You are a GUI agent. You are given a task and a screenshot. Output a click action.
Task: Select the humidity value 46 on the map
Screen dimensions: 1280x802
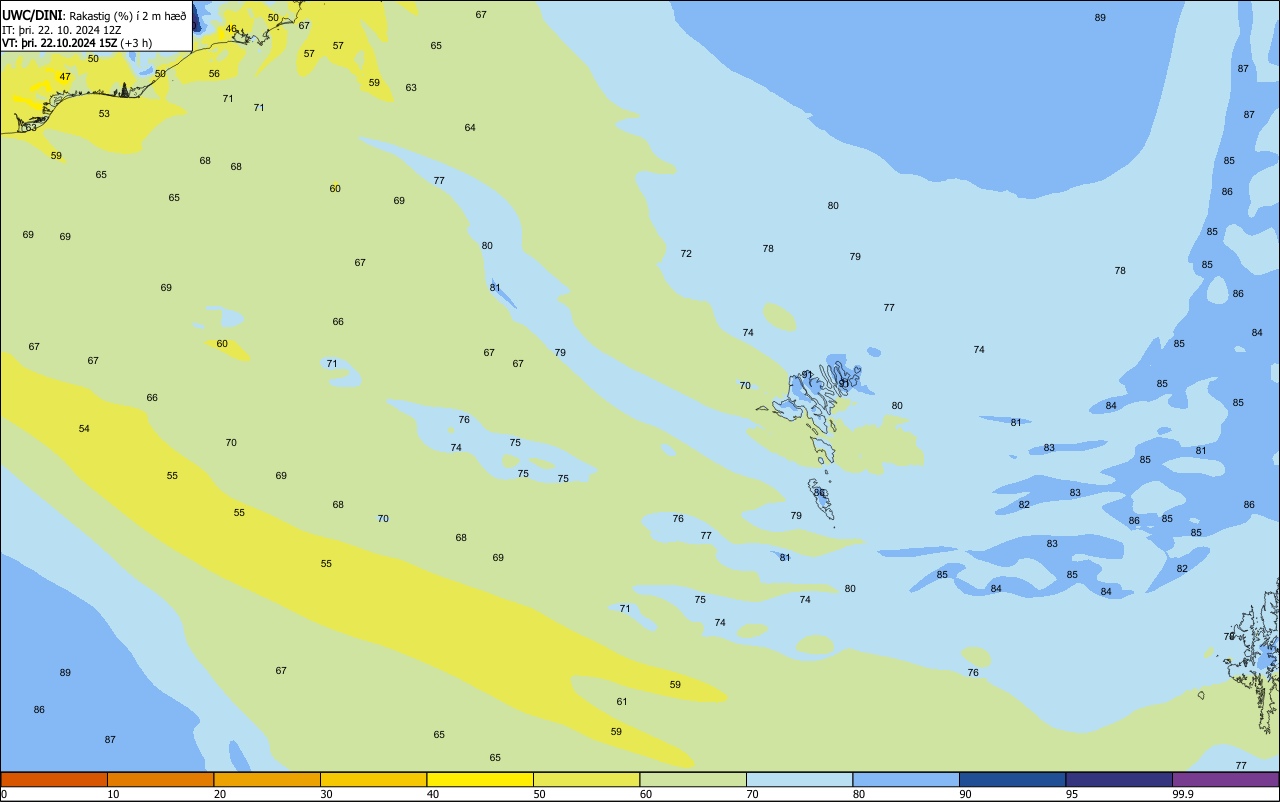(x=231, y=29)
